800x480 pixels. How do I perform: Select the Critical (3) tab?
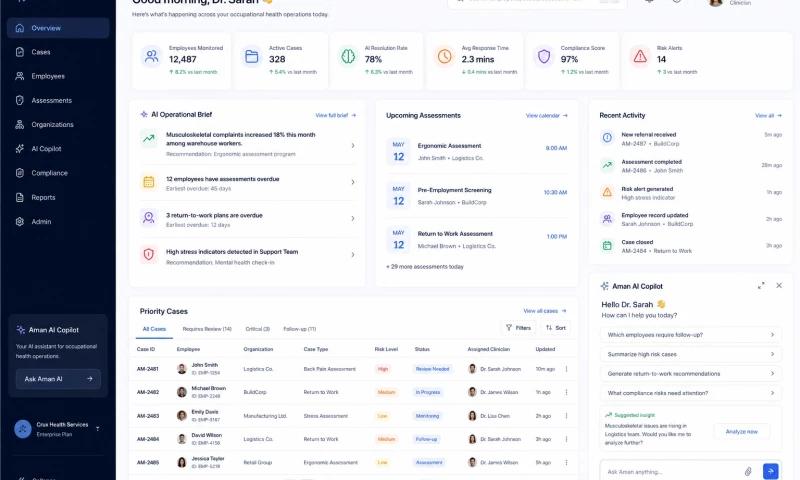pyautogui.click(x=258, y=329)
